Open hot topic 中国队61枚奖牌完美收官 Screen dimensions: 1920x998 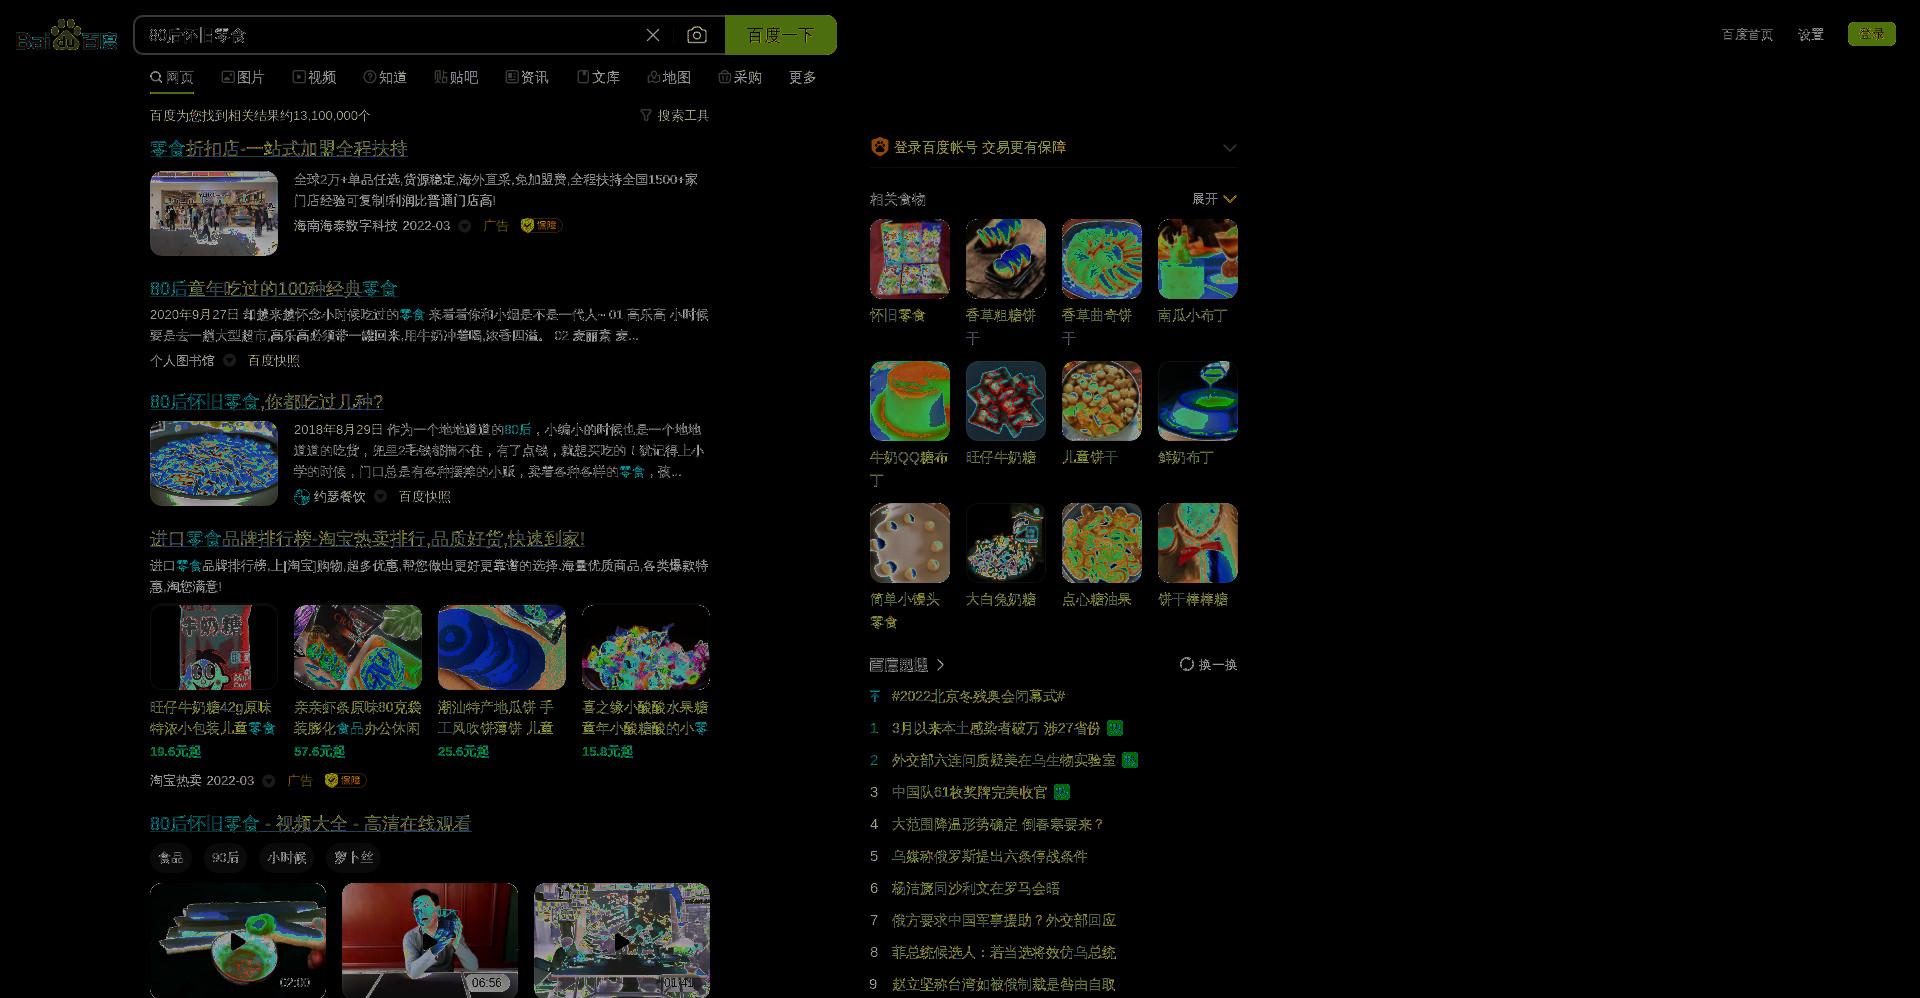pos(969,792)
